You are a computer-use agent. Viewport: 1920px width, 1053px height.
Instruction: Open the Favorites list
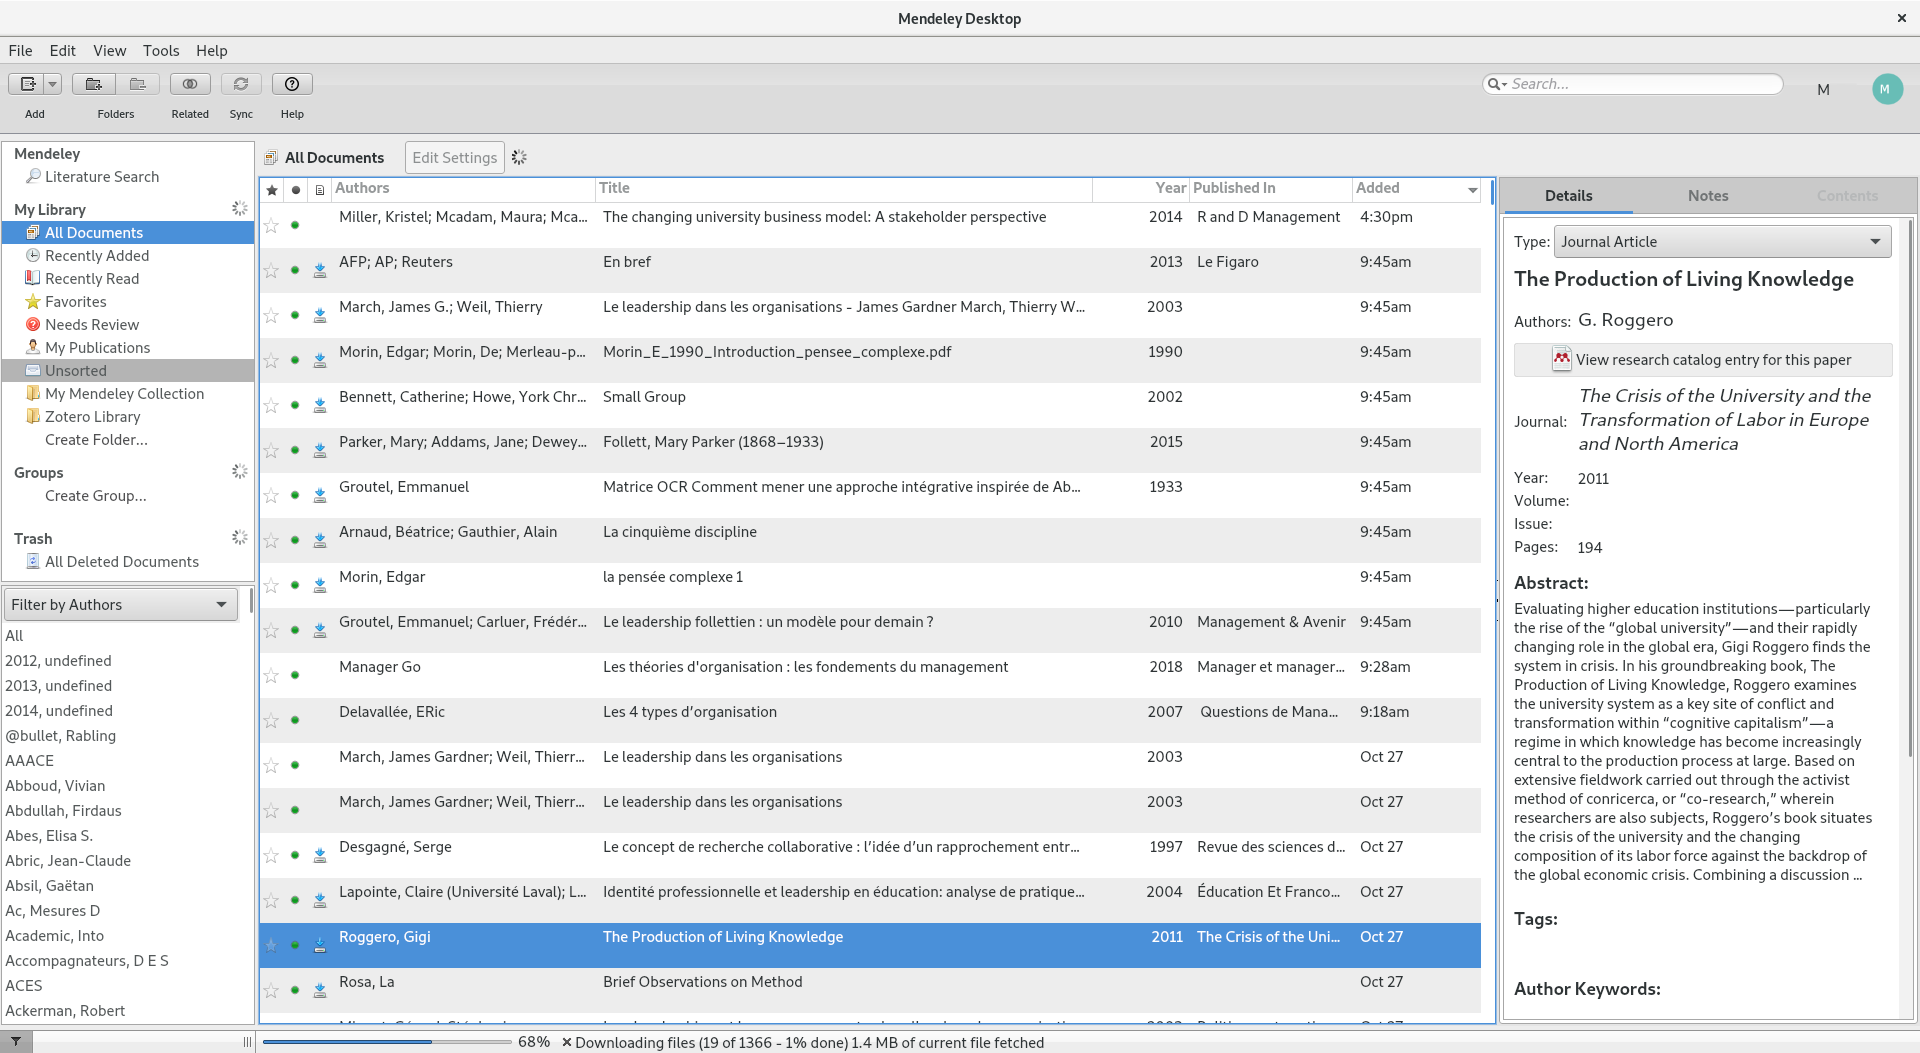(x=75, y=302)
